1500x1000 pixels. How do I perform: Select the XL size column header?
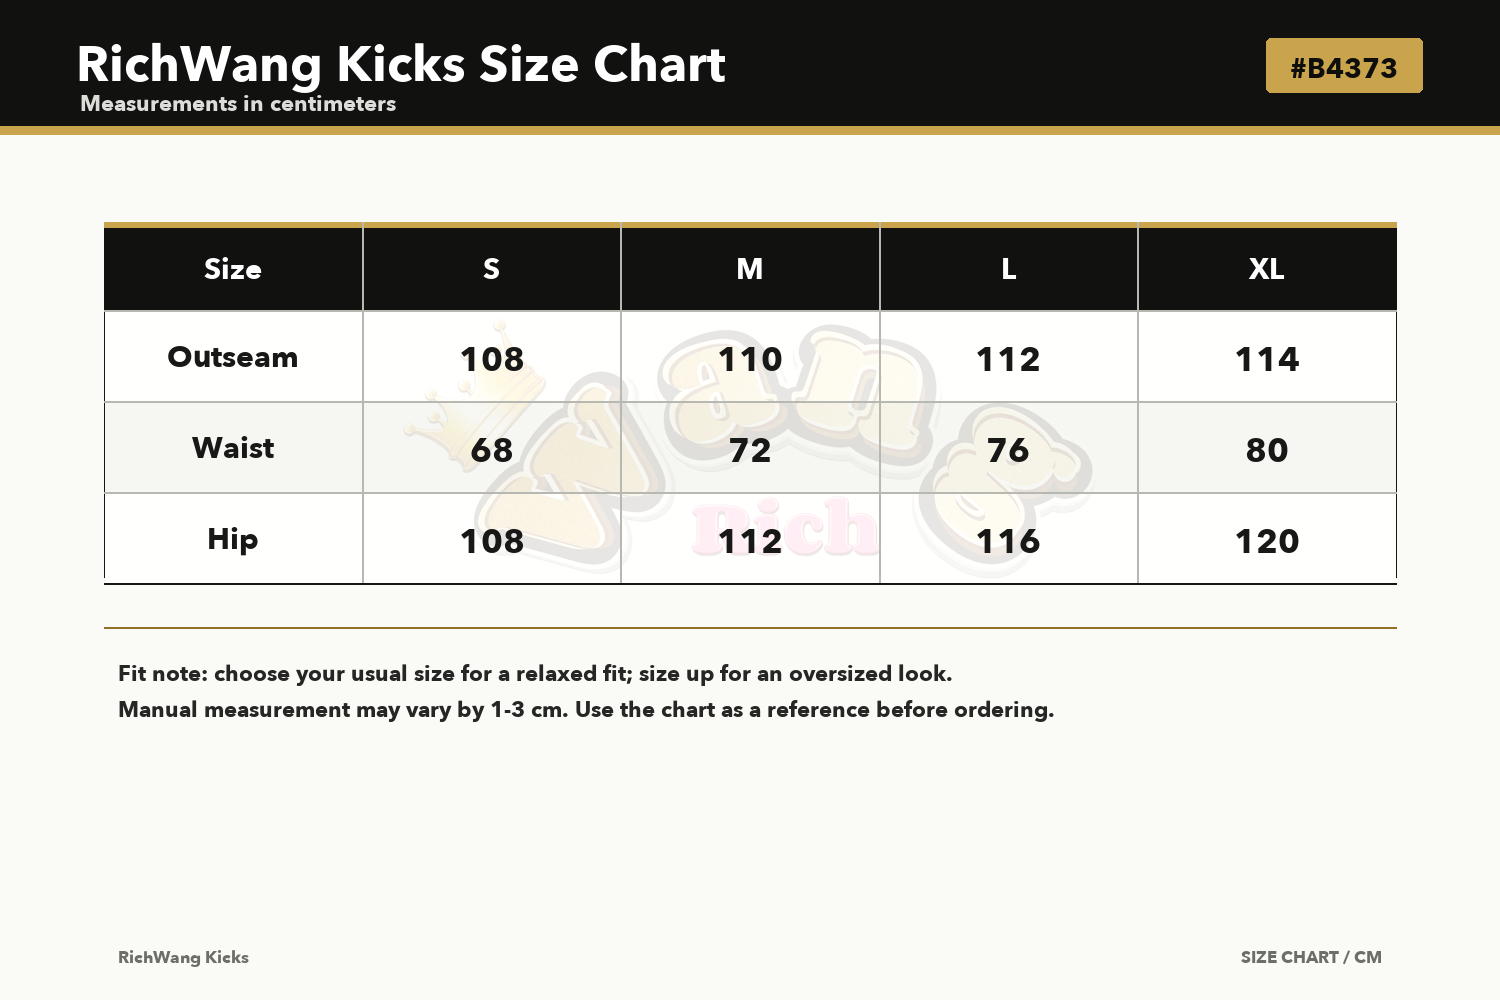1267,268
